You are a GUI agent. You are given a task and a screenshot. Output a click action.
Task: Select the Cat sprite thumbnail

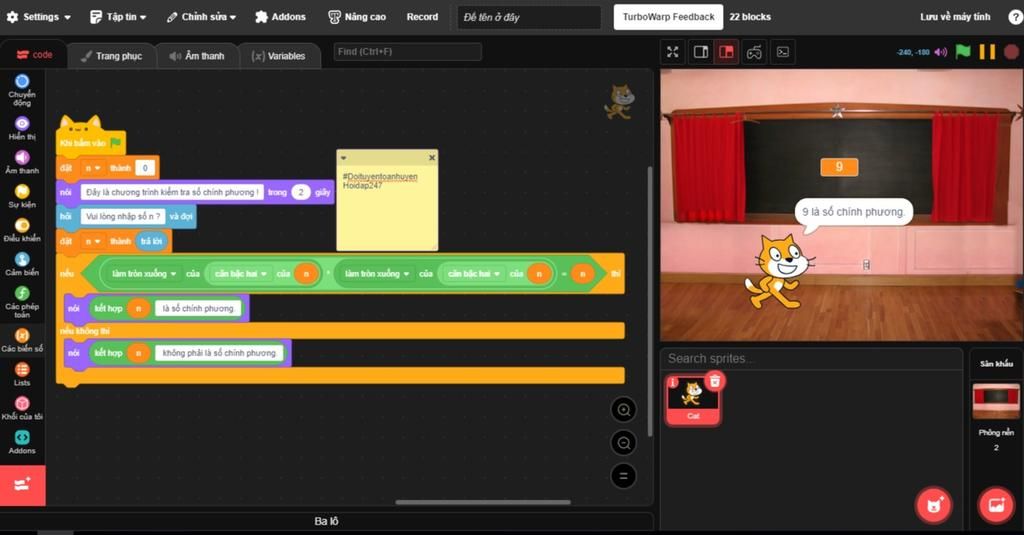692,400
